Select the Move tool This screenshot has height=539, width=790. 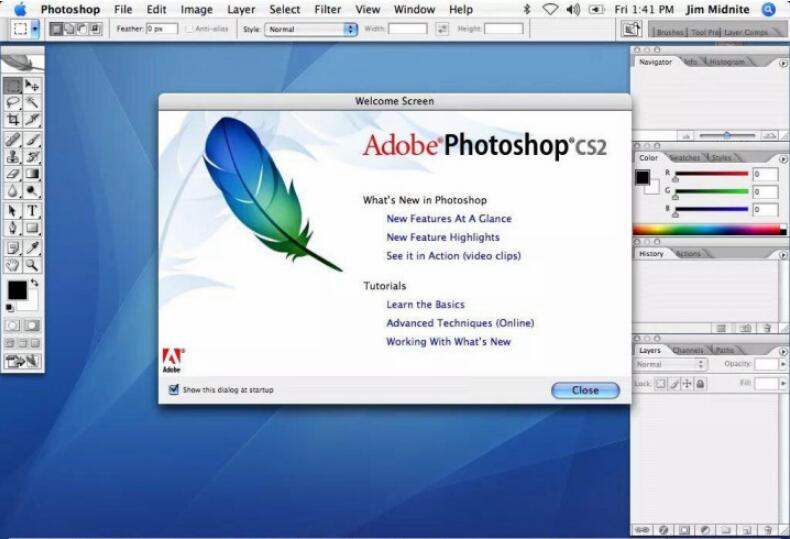(x=32, y=85)
